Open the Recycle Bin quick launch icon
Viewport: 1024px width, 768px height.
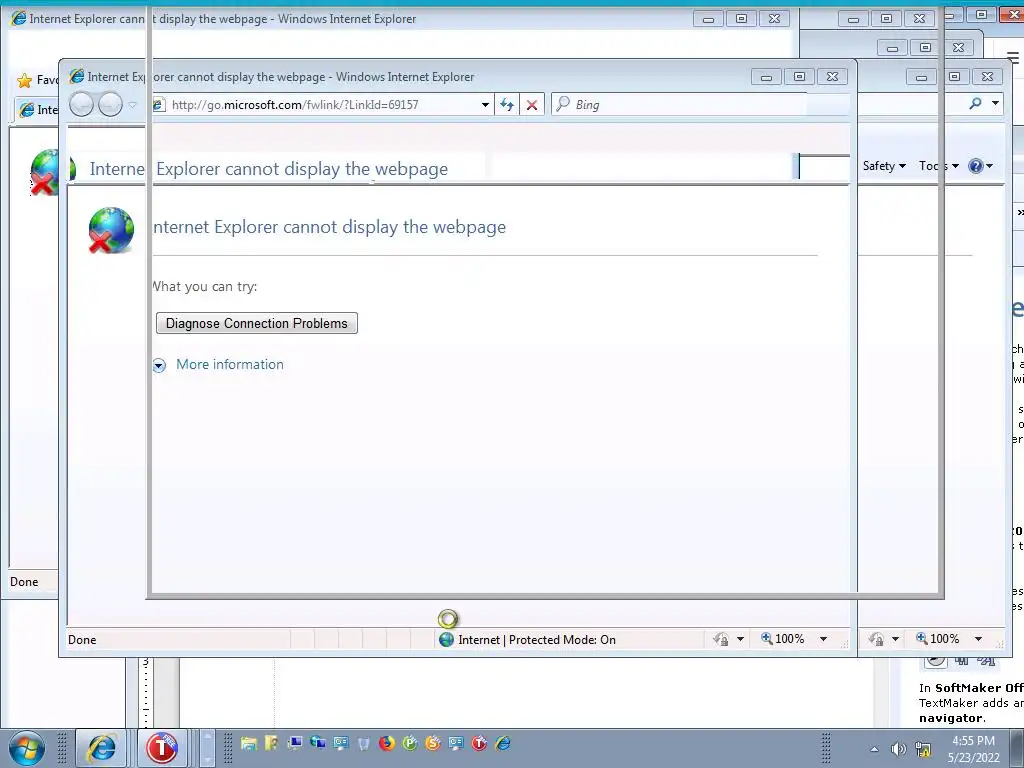click(x=364, y=743)
